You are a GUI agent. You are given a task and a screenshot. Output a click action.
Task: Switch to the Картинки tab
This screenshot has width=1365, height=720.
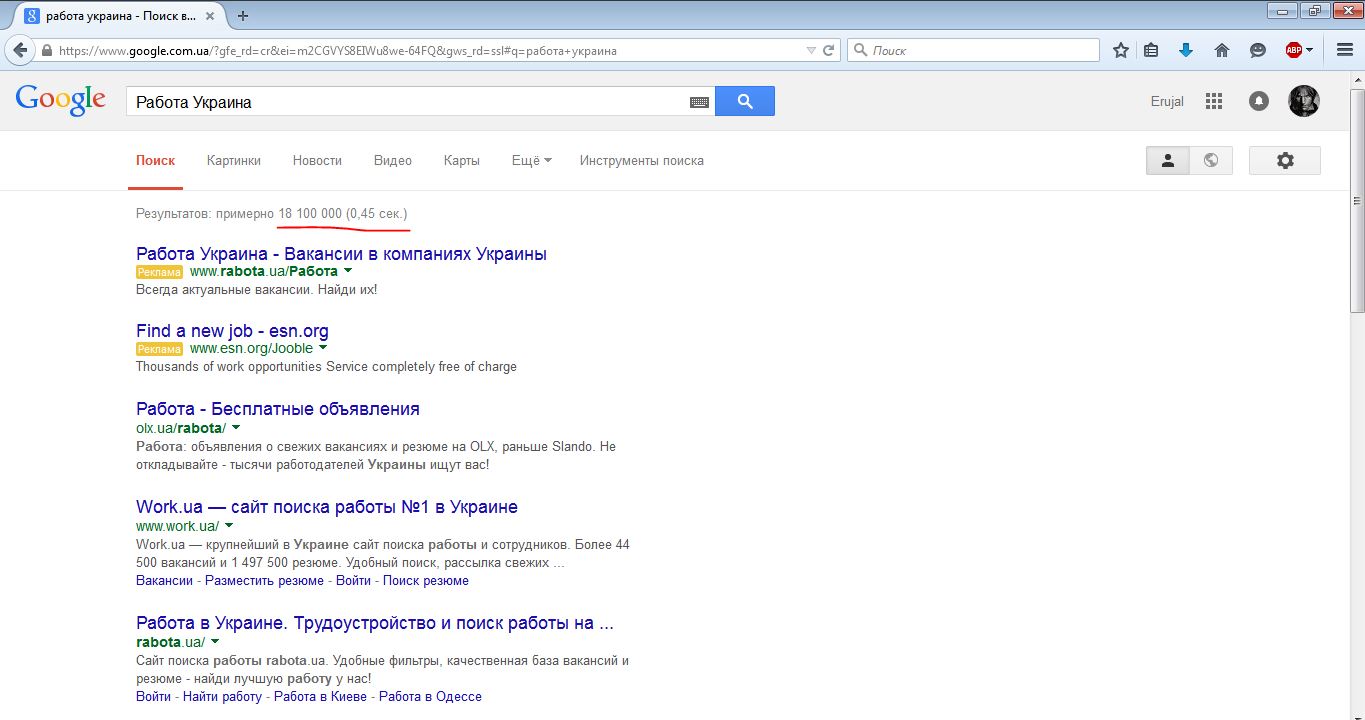(x=234, y=160)
